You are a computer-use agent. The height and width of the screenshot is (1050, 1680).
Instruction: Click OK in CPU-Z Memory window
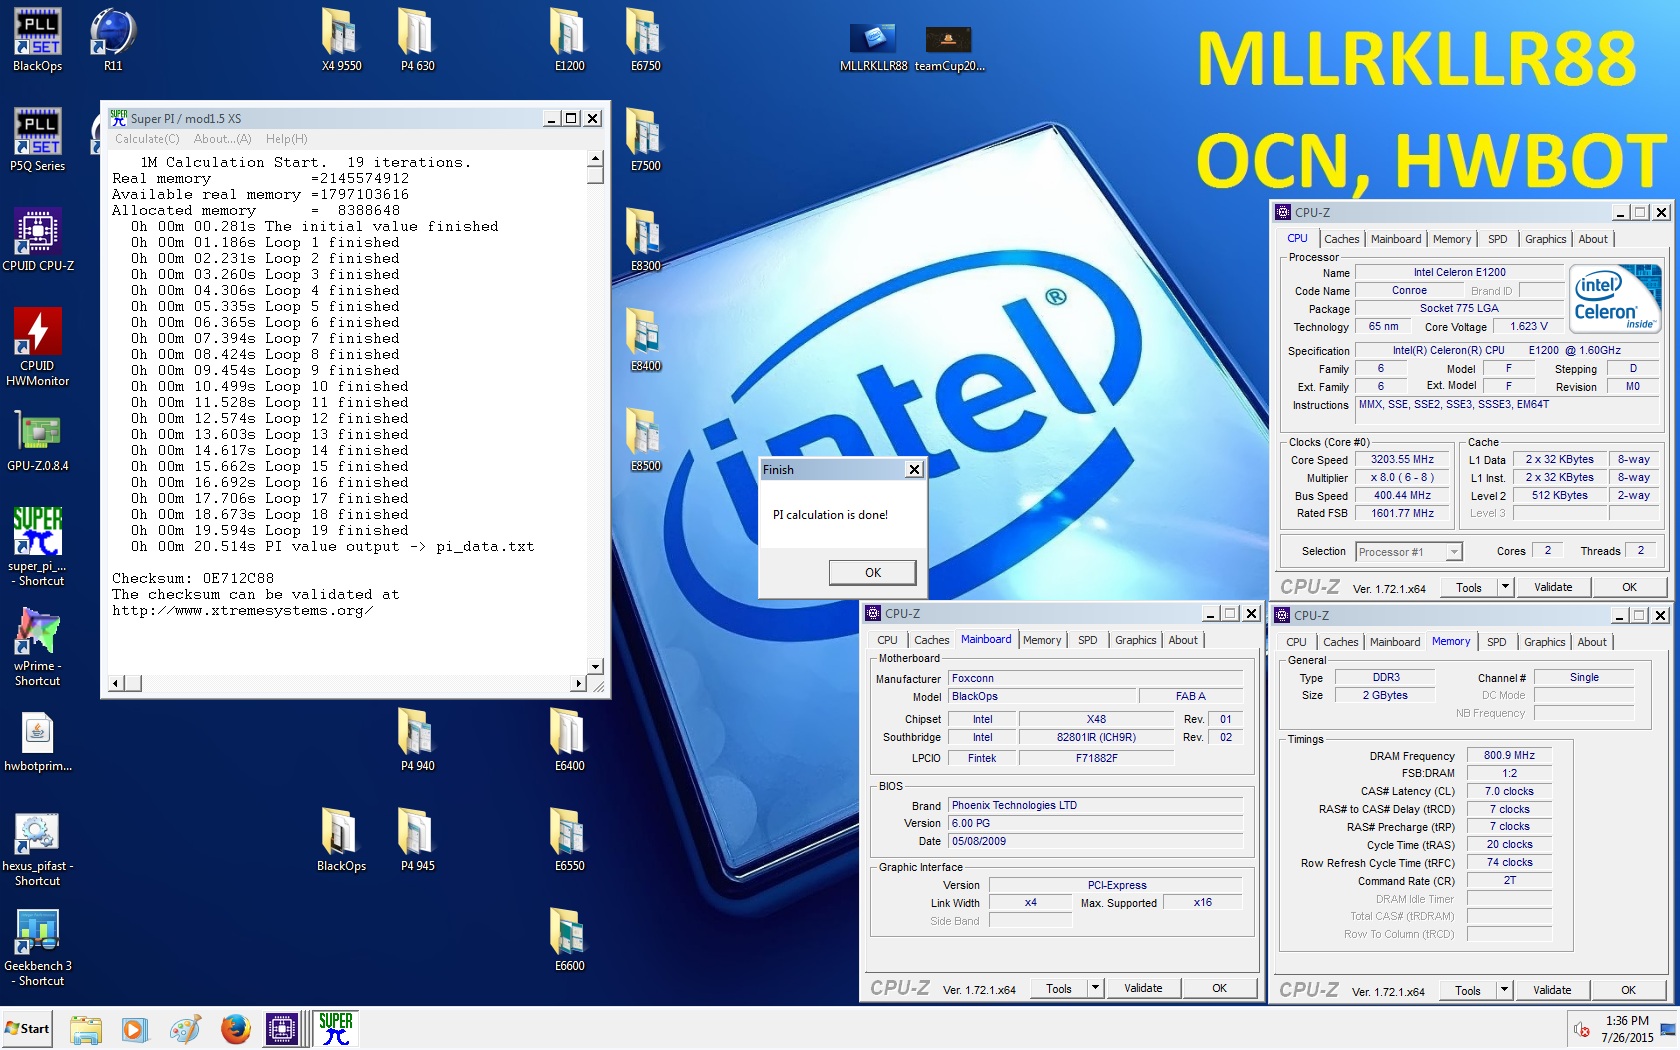point(1628,990)
